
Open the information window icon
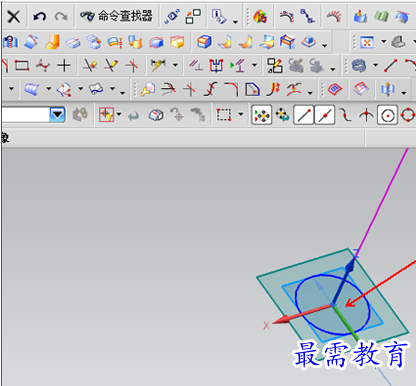[219, 16]
